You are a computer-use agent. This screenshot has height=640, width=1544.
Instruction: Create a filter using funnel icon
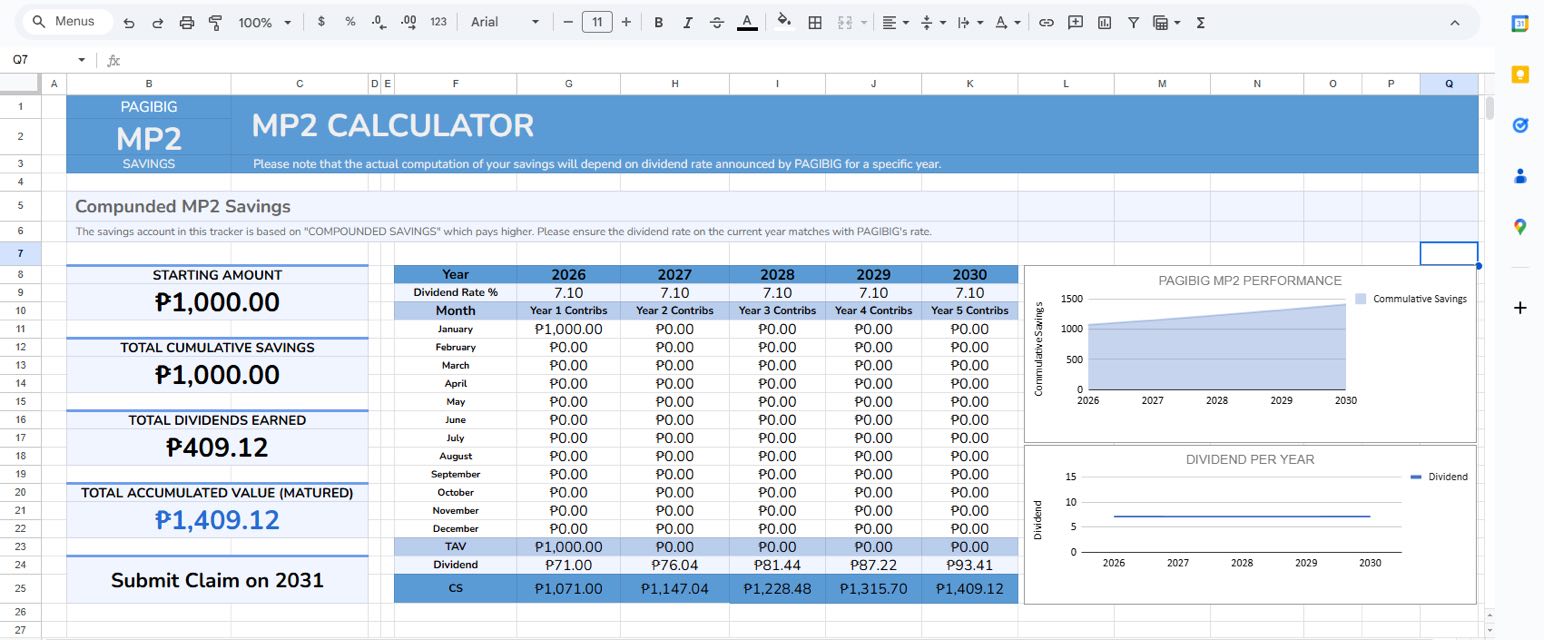pyautogui.click(x=1133, y=22)
